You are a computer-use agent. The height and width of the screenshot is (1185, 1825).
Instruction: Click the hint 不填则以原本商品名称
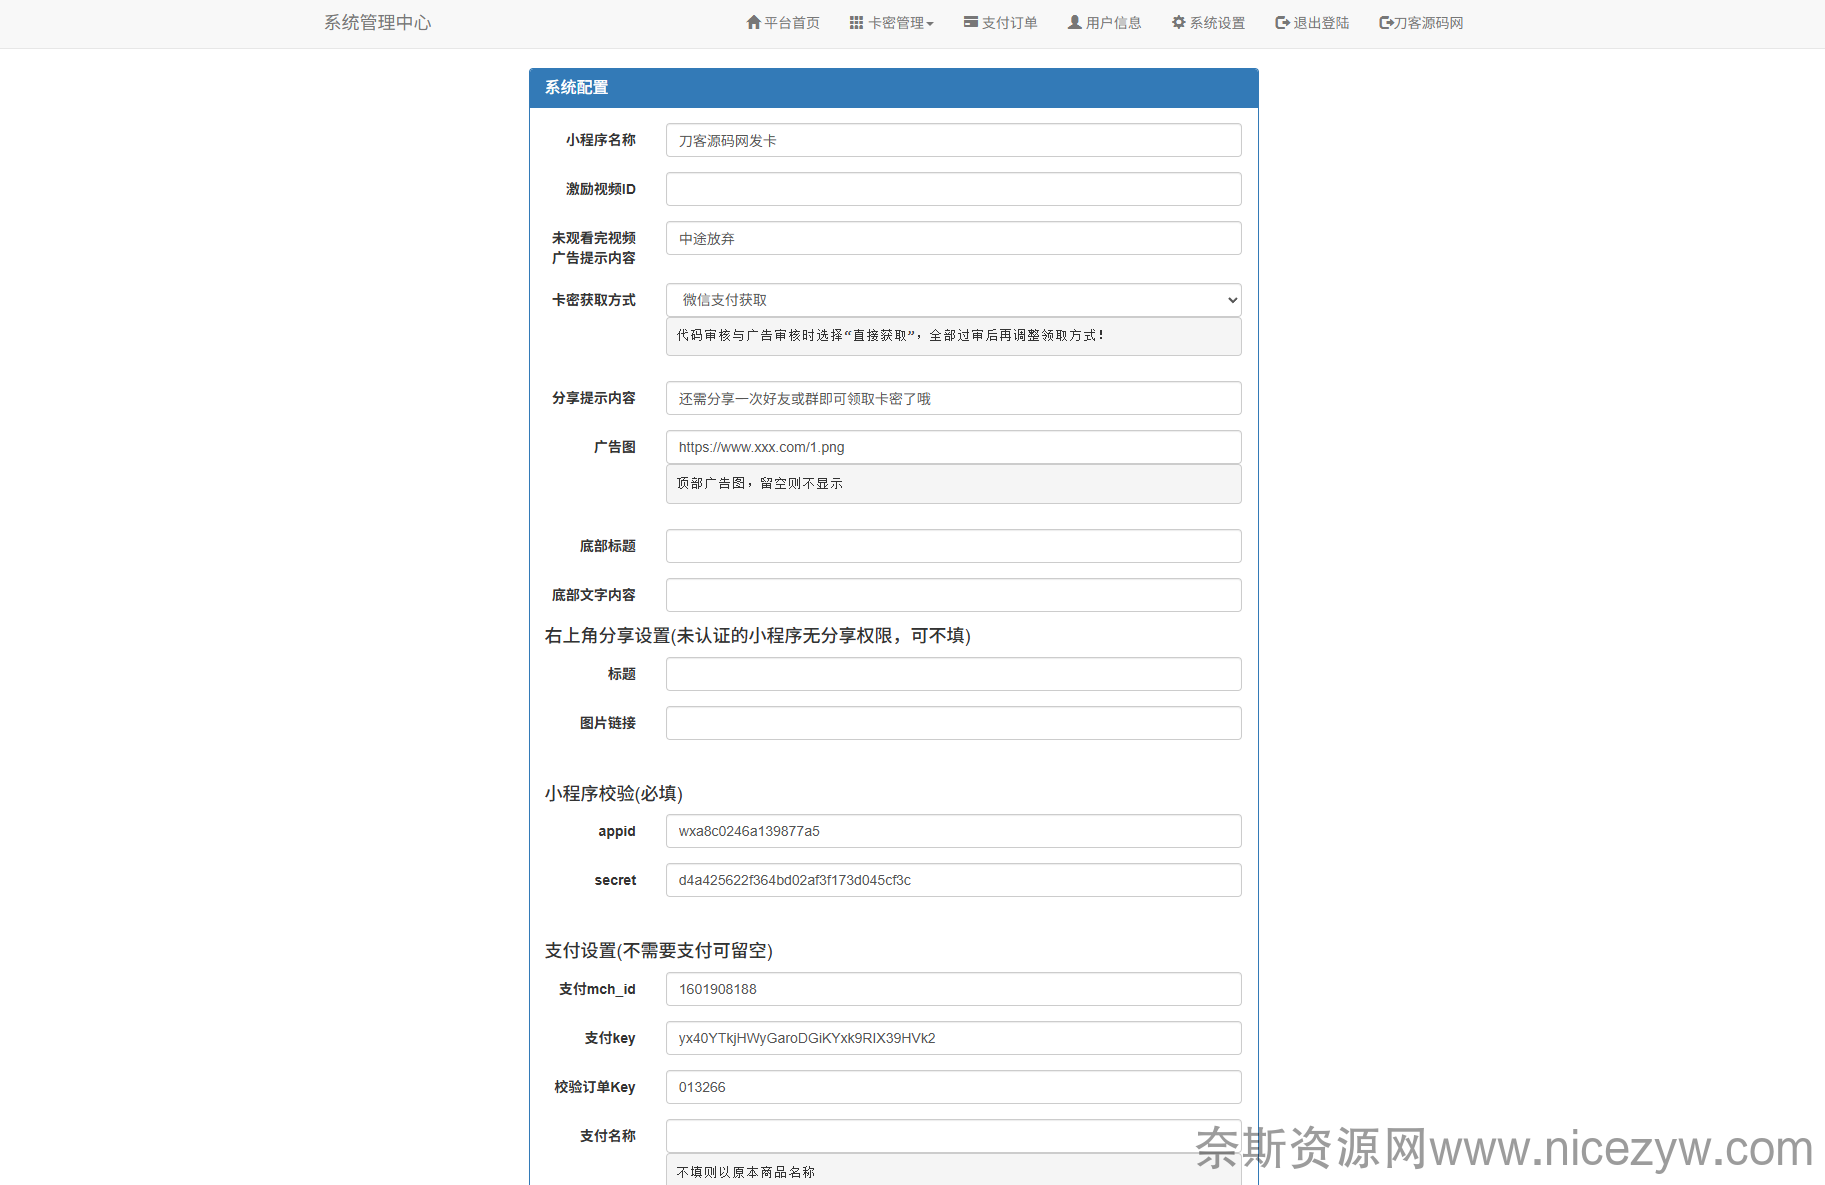(x=745, y=1172)
